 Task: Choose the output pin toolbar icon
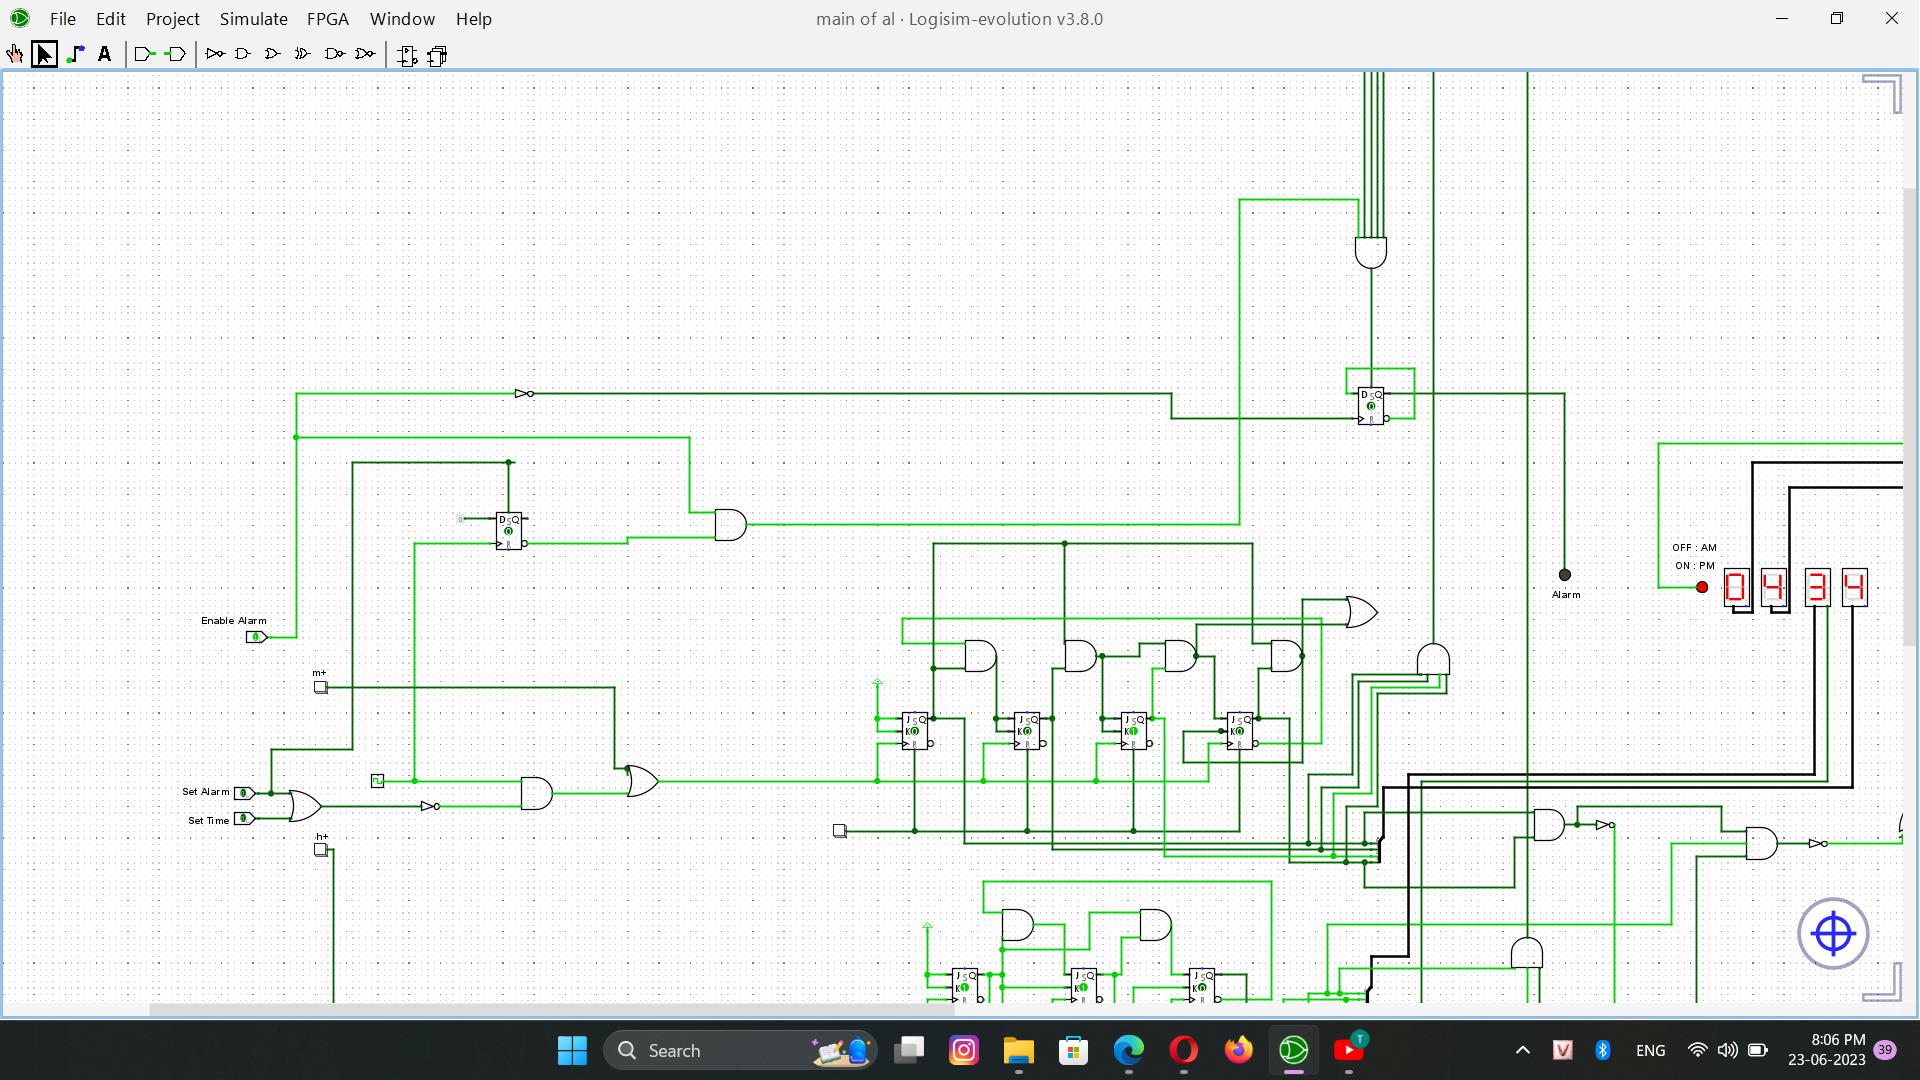click(x=177, y=54)
